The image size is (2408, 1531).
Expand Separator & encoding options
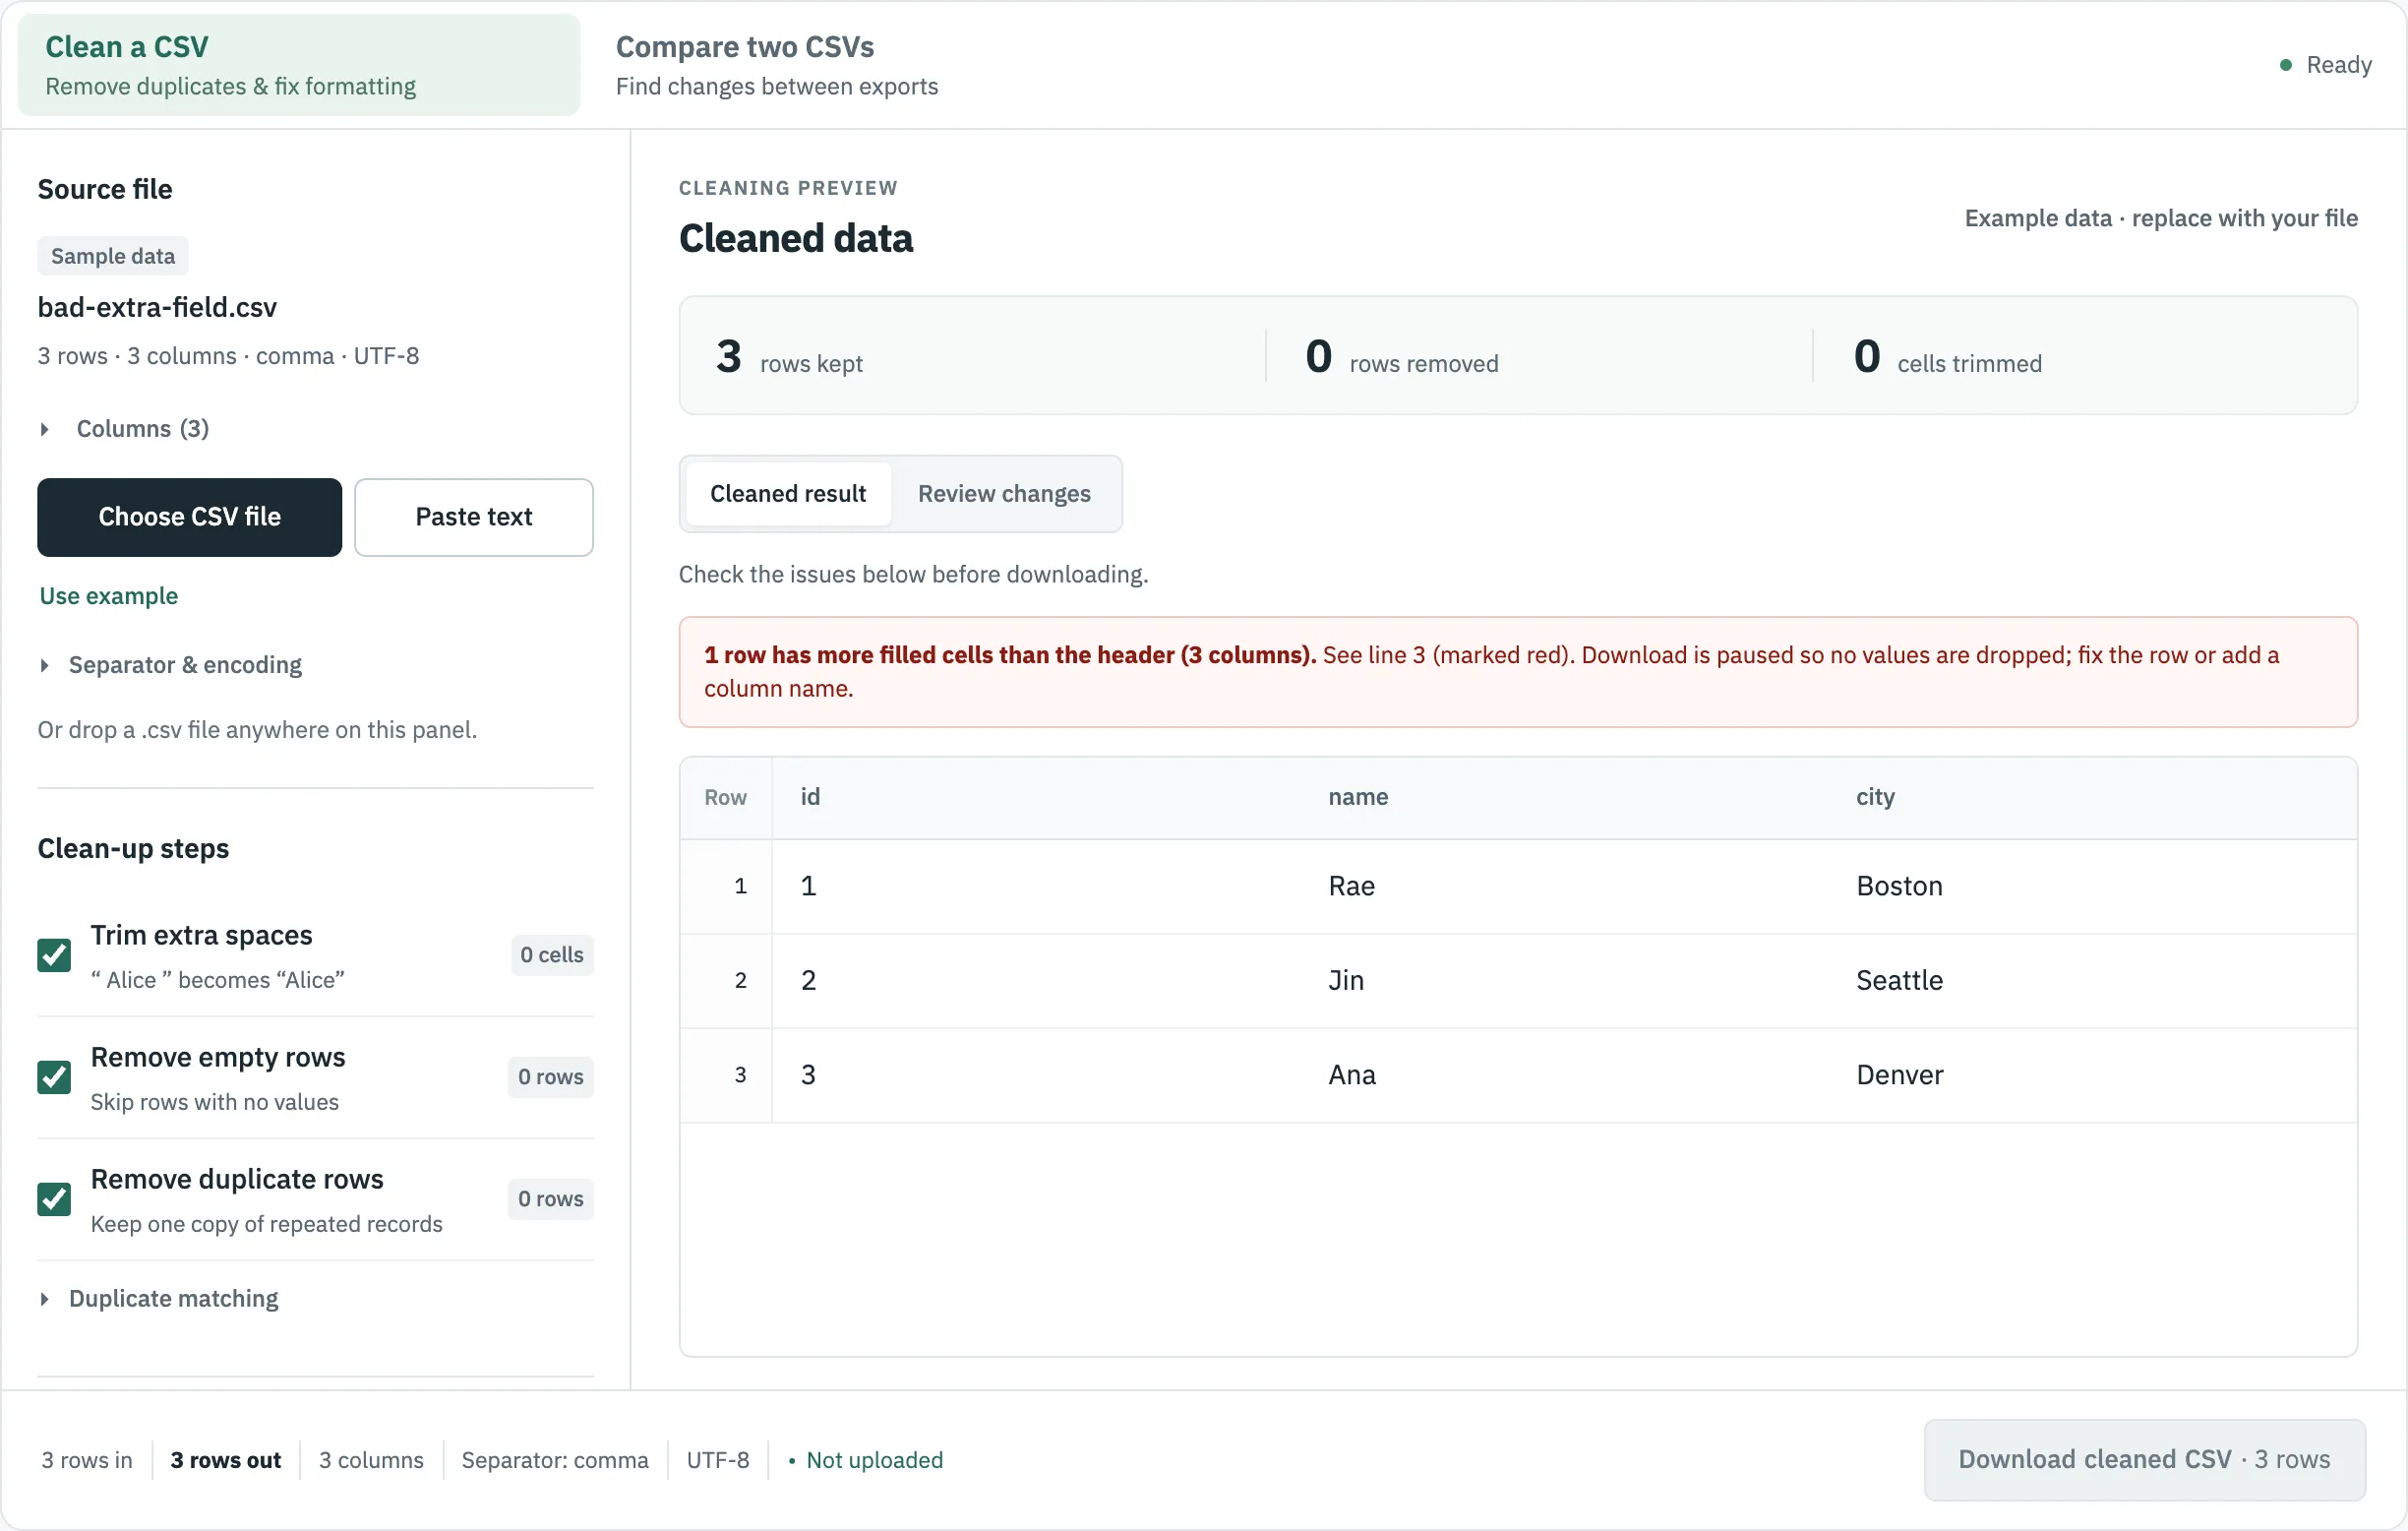pyautogui.click(x=170, y=665)
